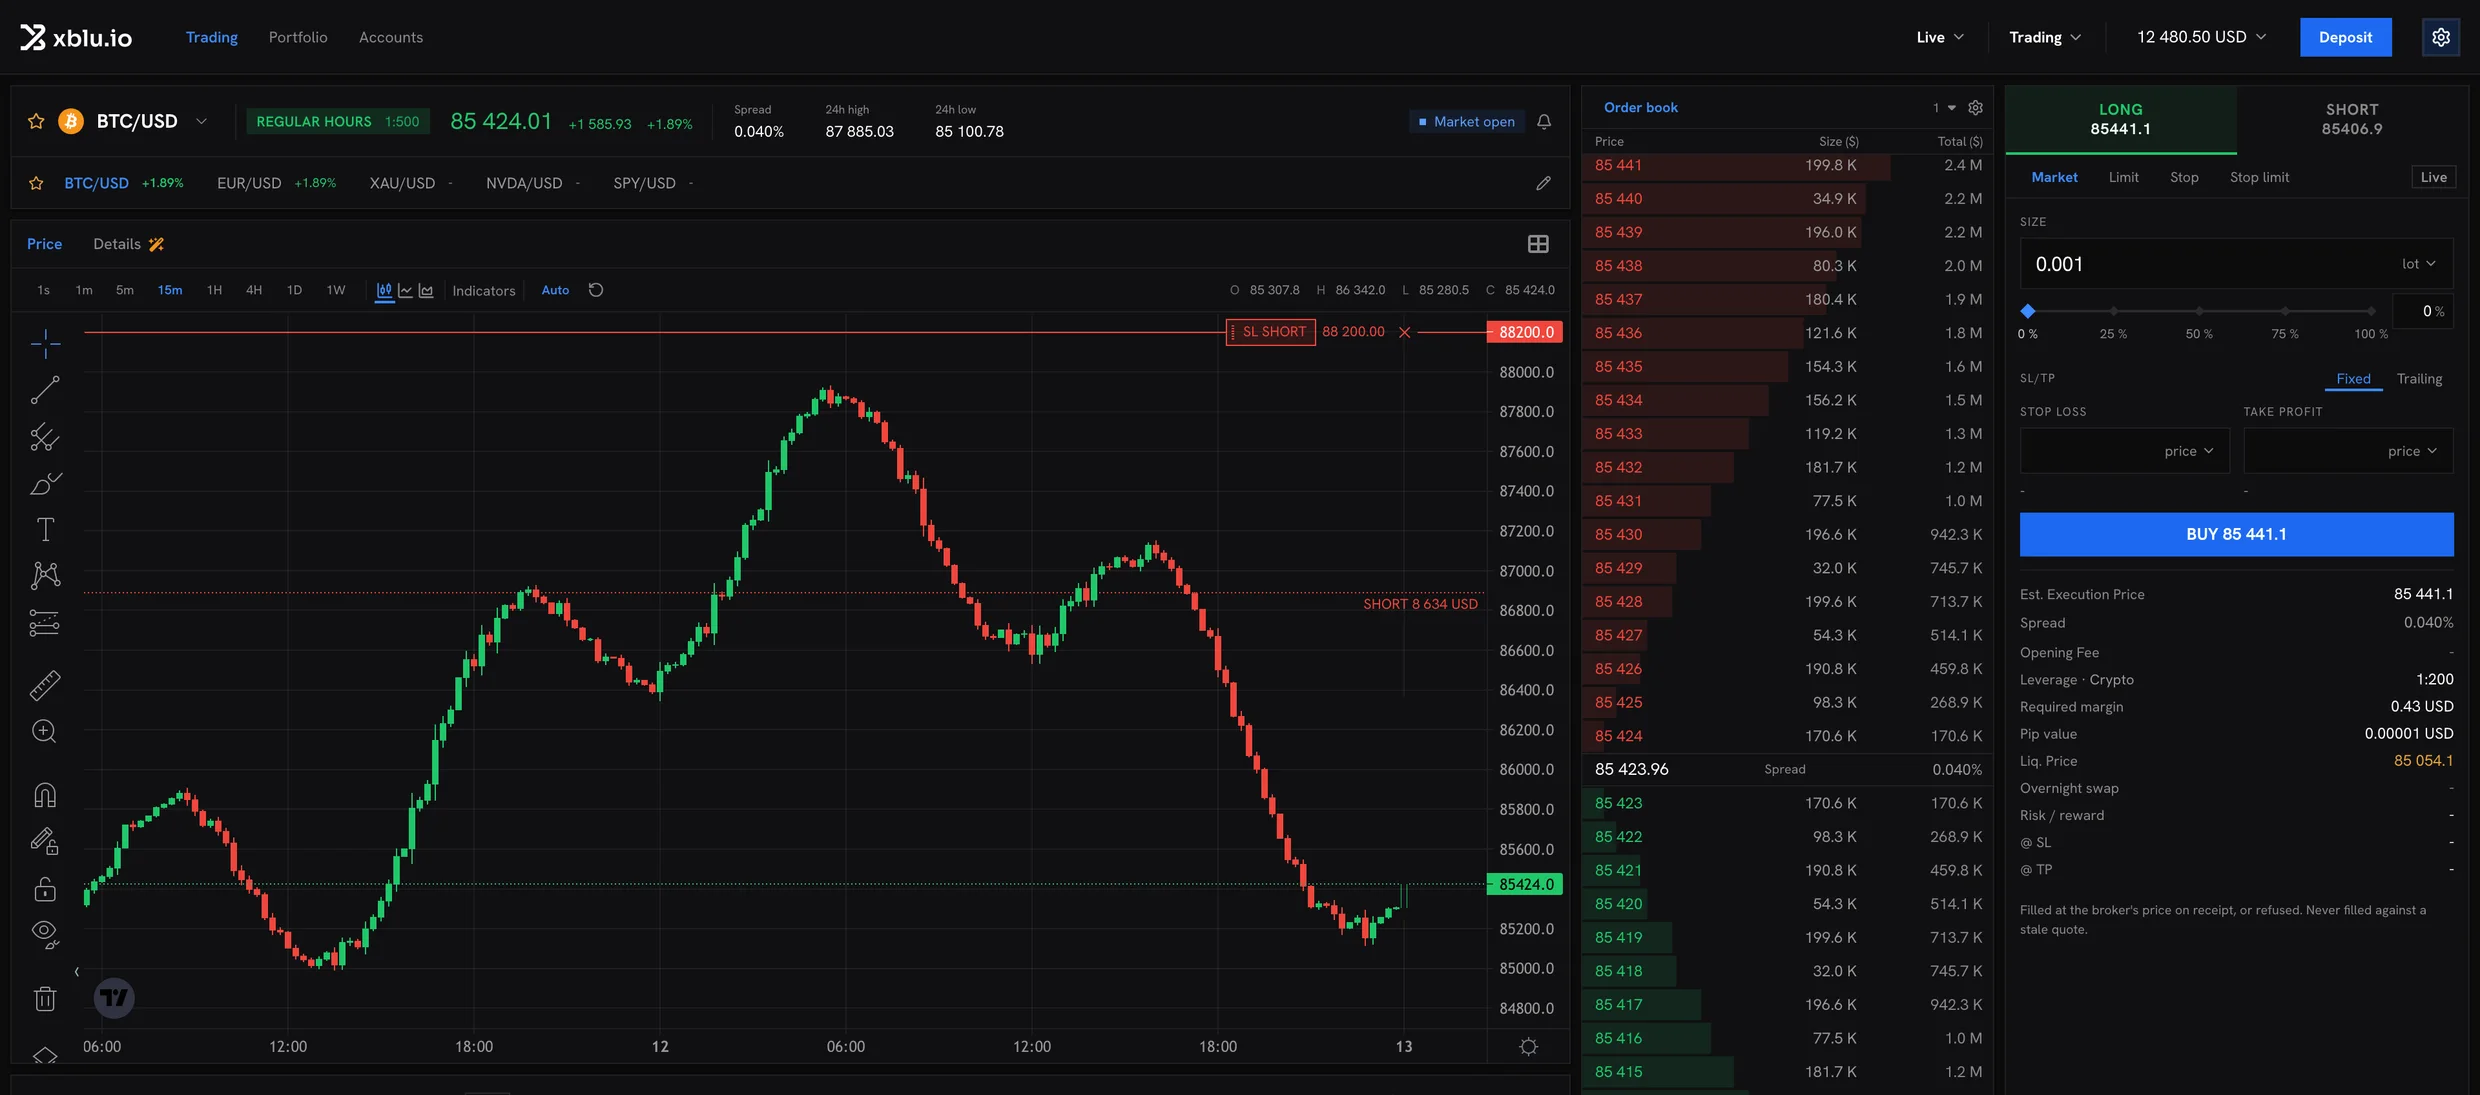Click the BUY 85 441.1 button
Image resolution: width=2480 pixels, height=1095 pixels.
tap(2236, 534)
